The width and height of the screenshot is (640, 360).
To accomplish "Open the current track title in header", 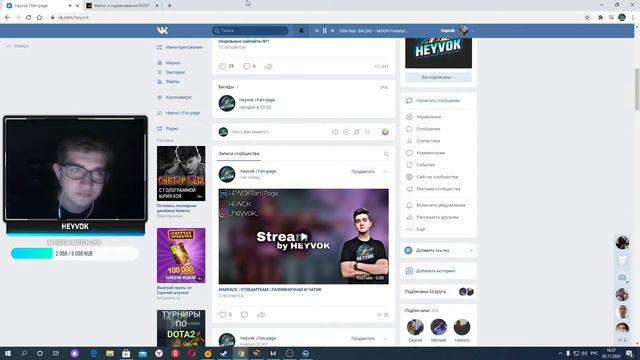I will coord(373,31).
